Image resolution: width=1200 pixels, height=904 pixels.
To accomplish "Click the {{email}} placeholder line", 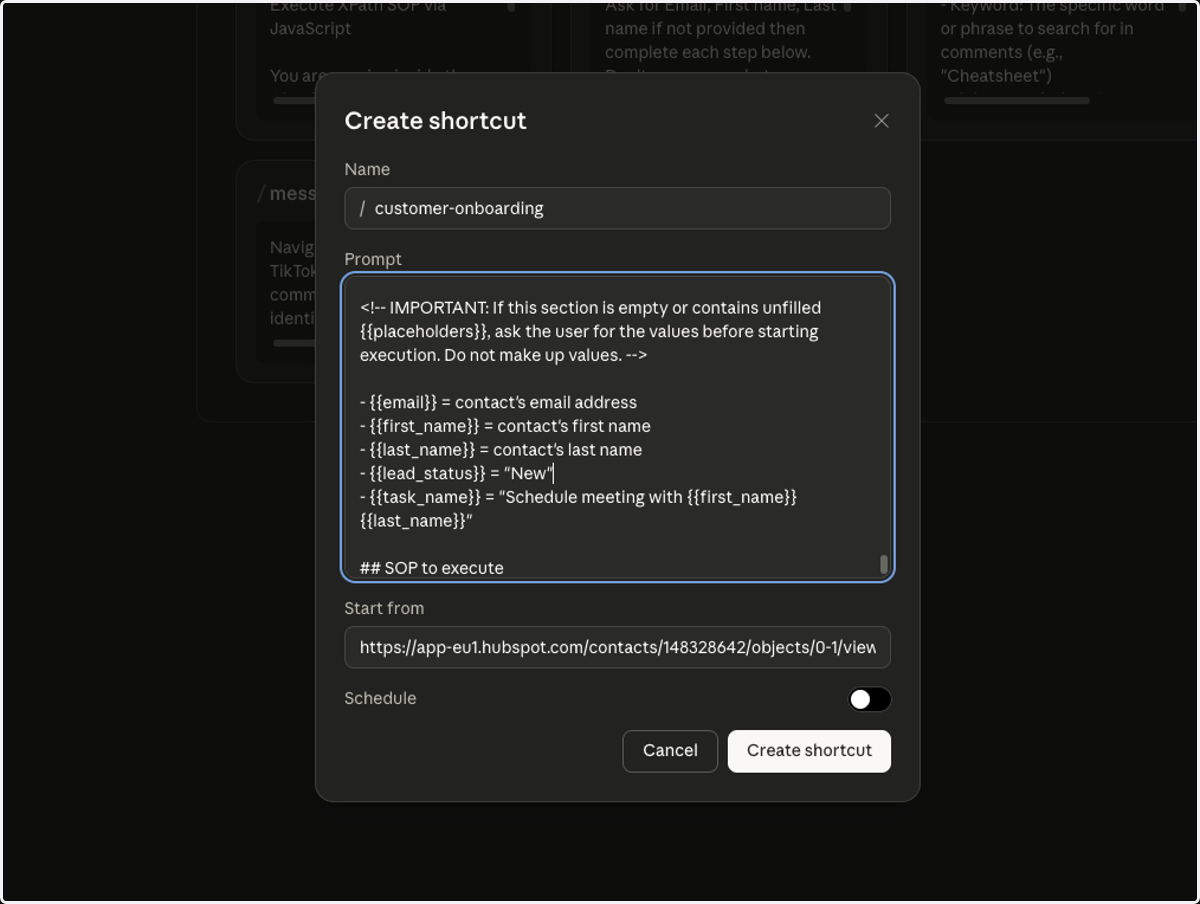I will click(498, 402).
